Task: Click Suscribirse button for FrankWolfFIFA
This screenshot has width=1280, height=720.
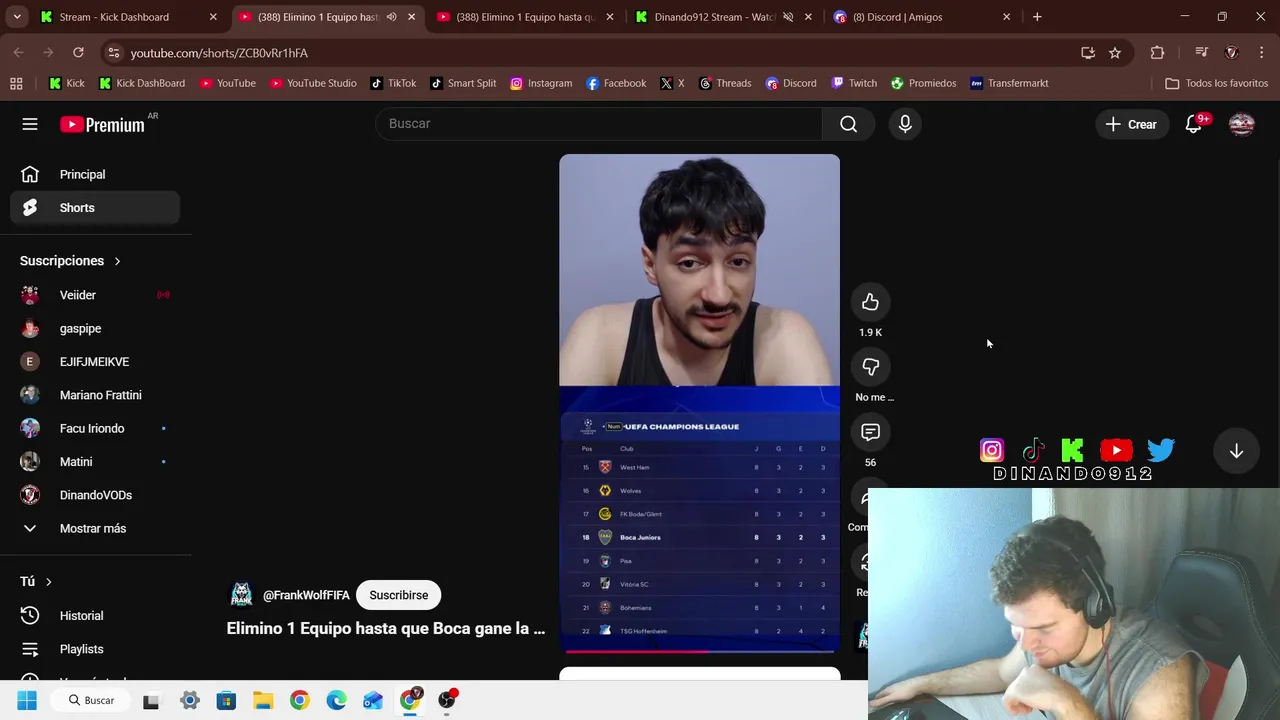Action: [398, 595]
